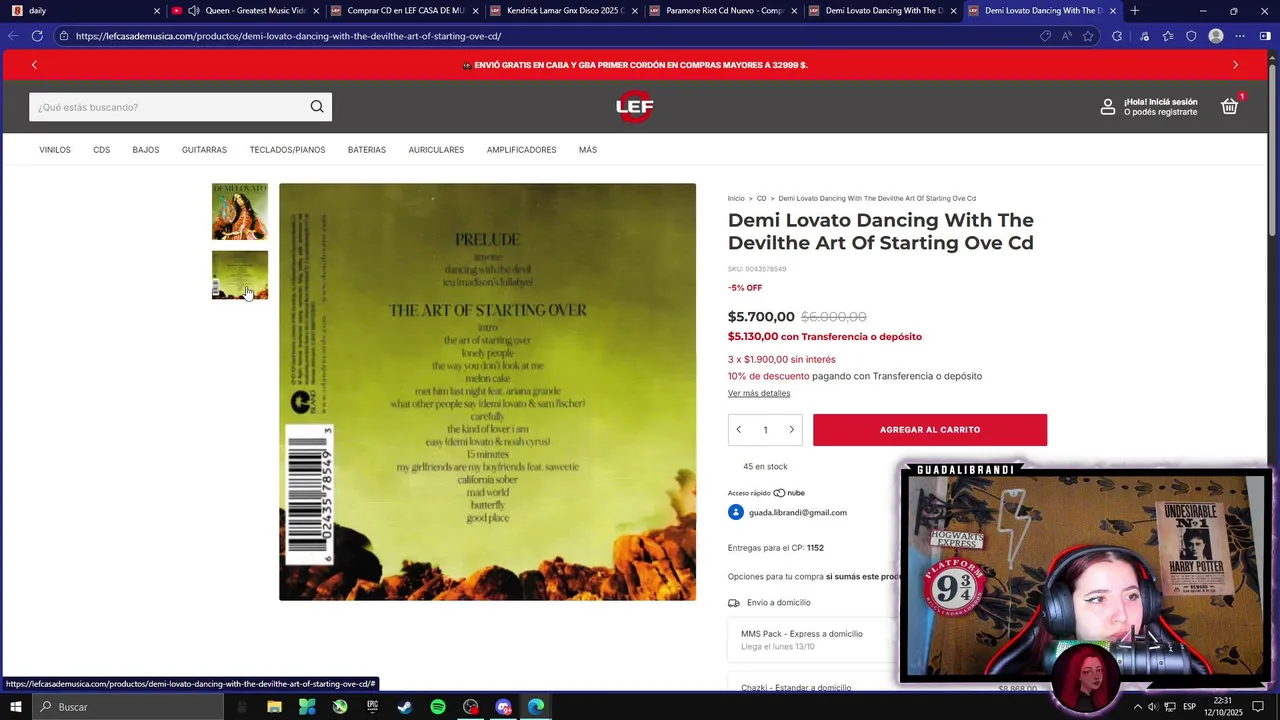The height and width of the screenshot is (720, 1280).
Task: Open the shopping cart icon
Action: pyautogui.click(x=1230, y=106)
